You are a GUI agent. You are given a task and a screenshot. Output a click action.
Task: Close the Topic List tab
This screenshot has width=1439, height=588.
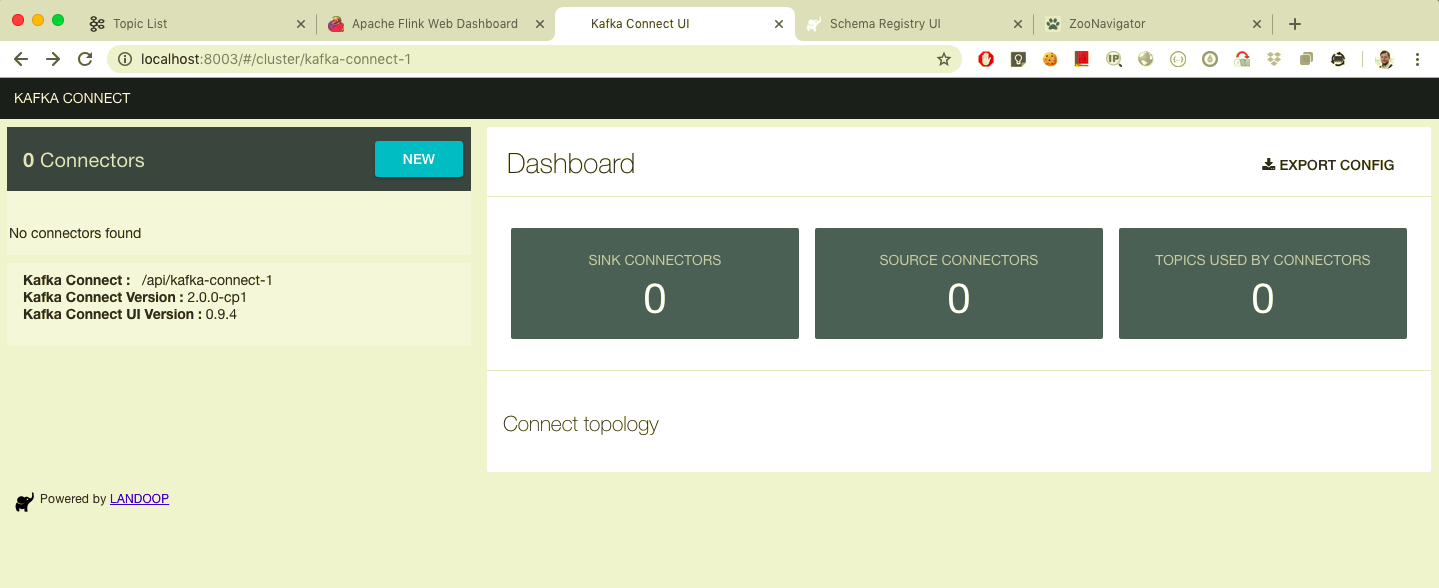click(x=301, y=23)
